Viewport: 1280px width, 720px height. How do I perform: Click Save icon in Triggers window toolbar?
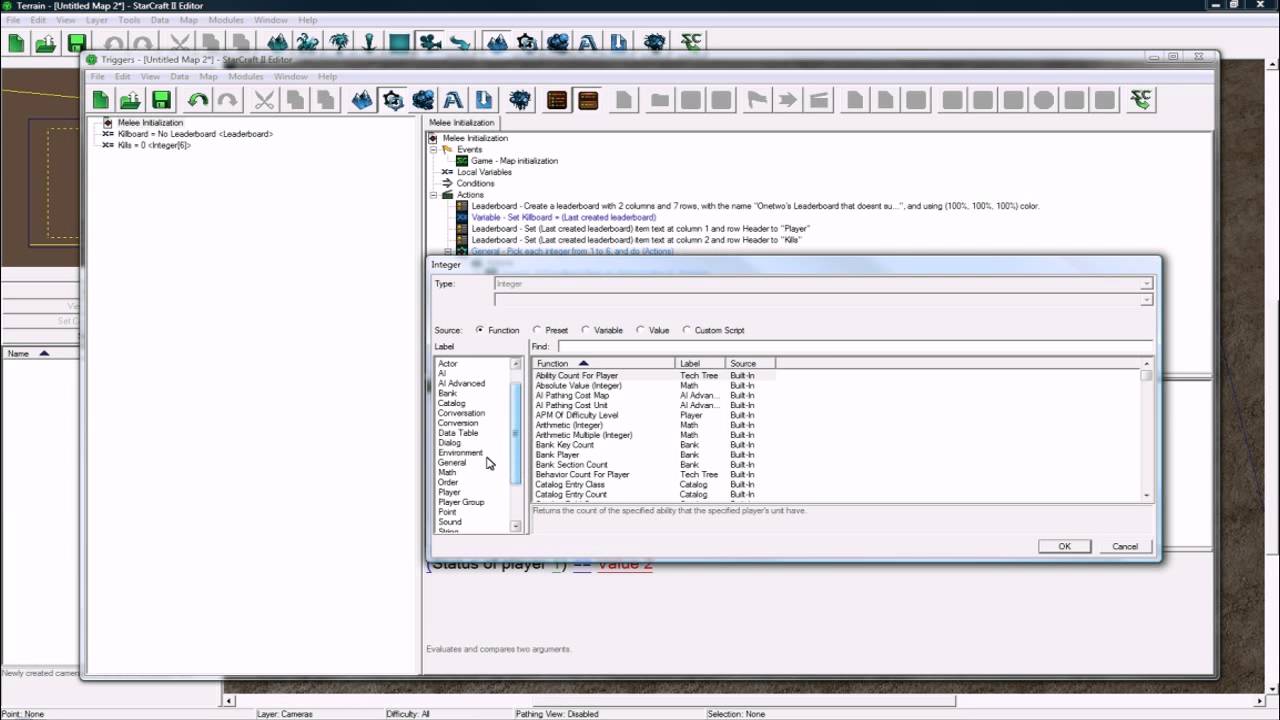161,100
